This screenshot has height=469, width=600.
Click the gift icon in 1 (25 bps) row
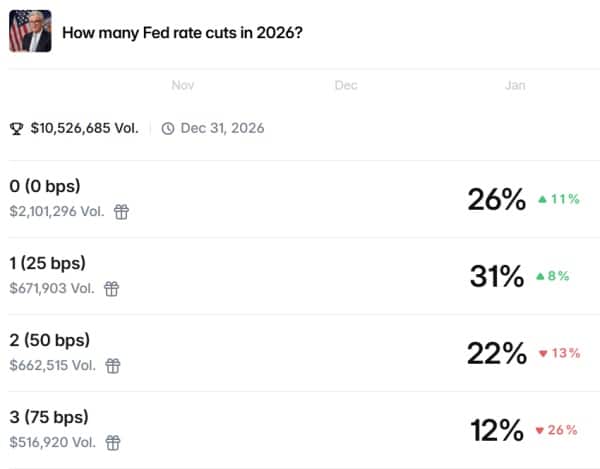tap(112, 289)
